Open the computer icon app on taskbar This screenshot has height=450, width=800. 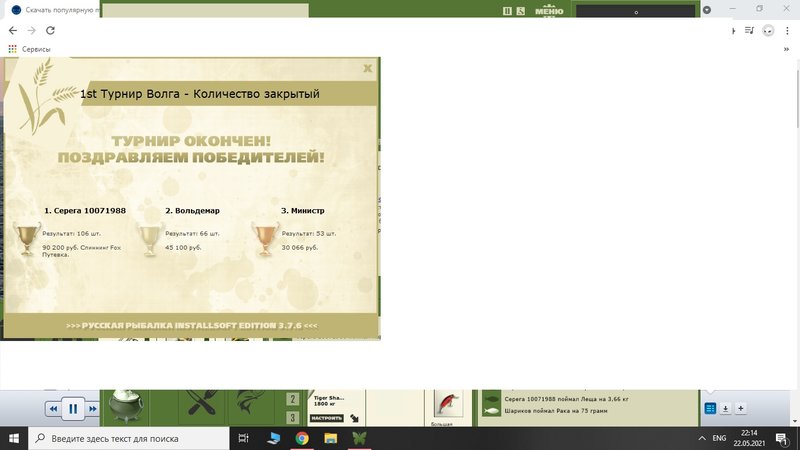273,438
